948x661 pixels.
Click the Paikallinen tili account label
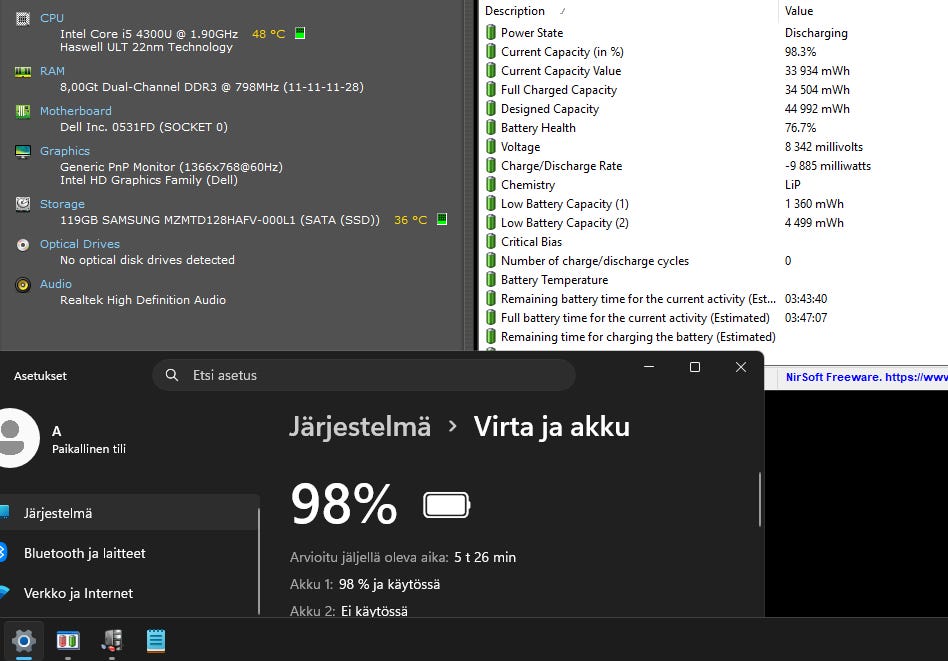(89, 449)
